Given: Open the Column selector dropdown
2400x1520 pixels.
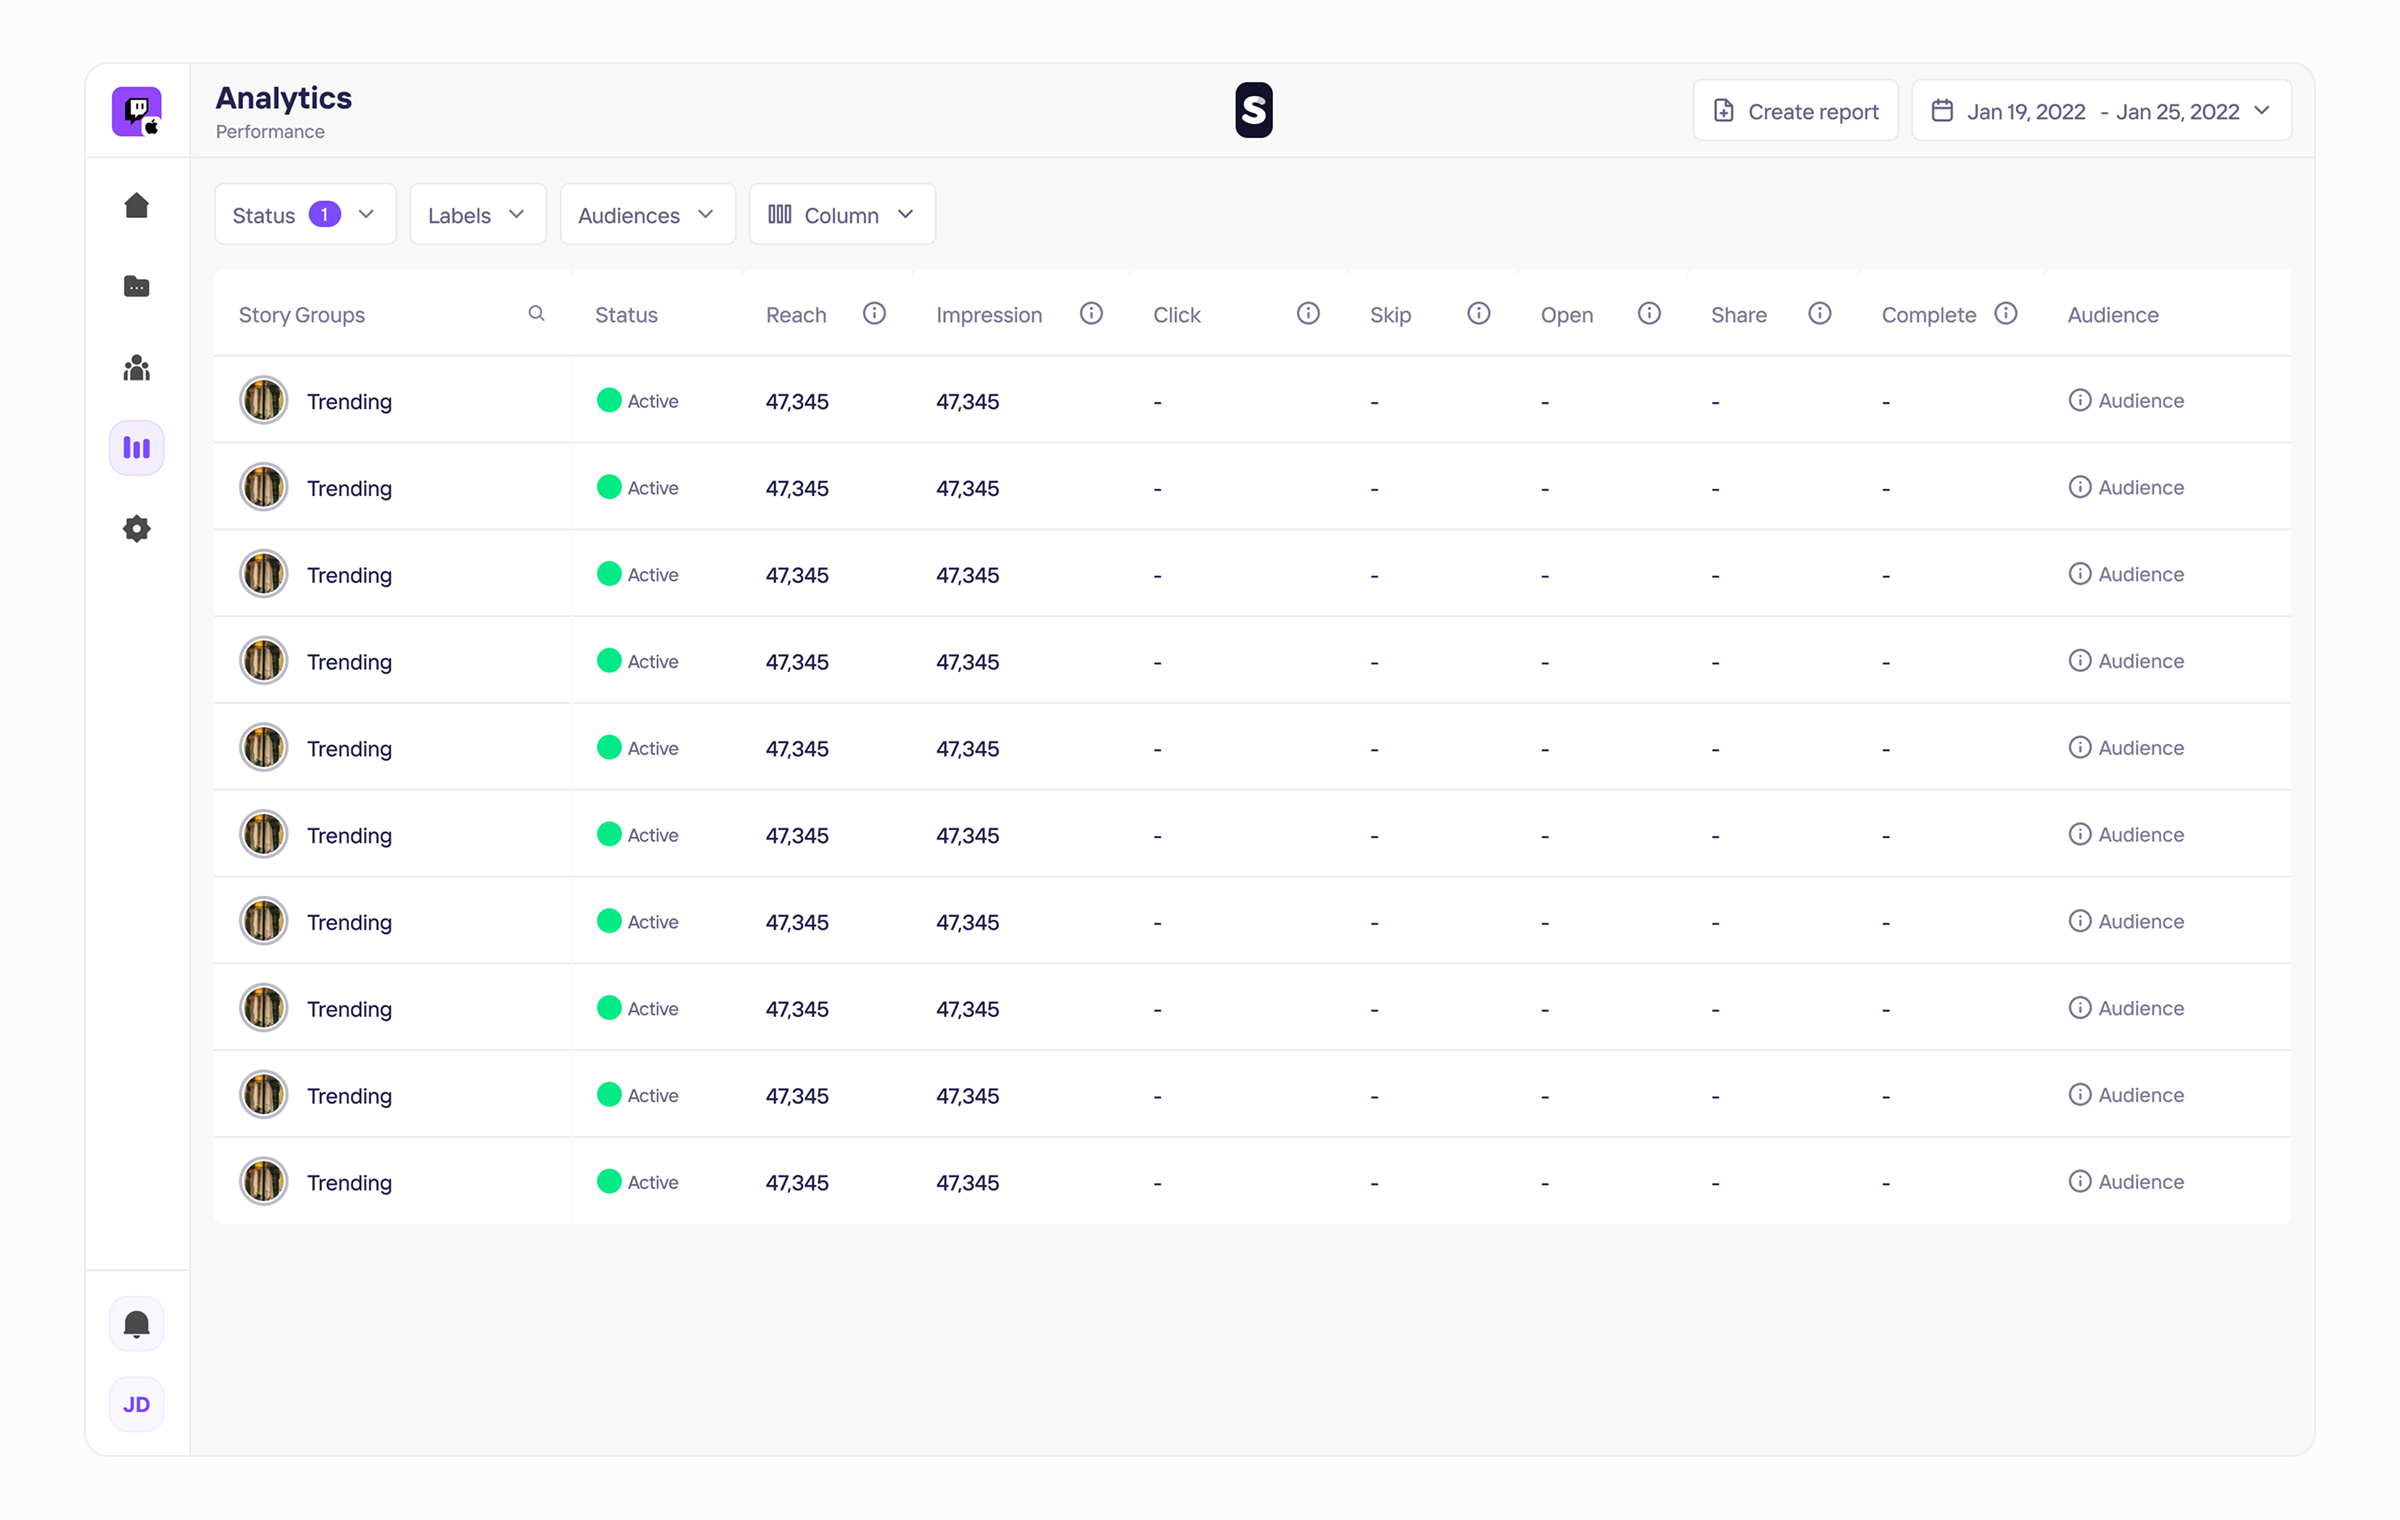Looking at the screenshot, I should (842, 214).
